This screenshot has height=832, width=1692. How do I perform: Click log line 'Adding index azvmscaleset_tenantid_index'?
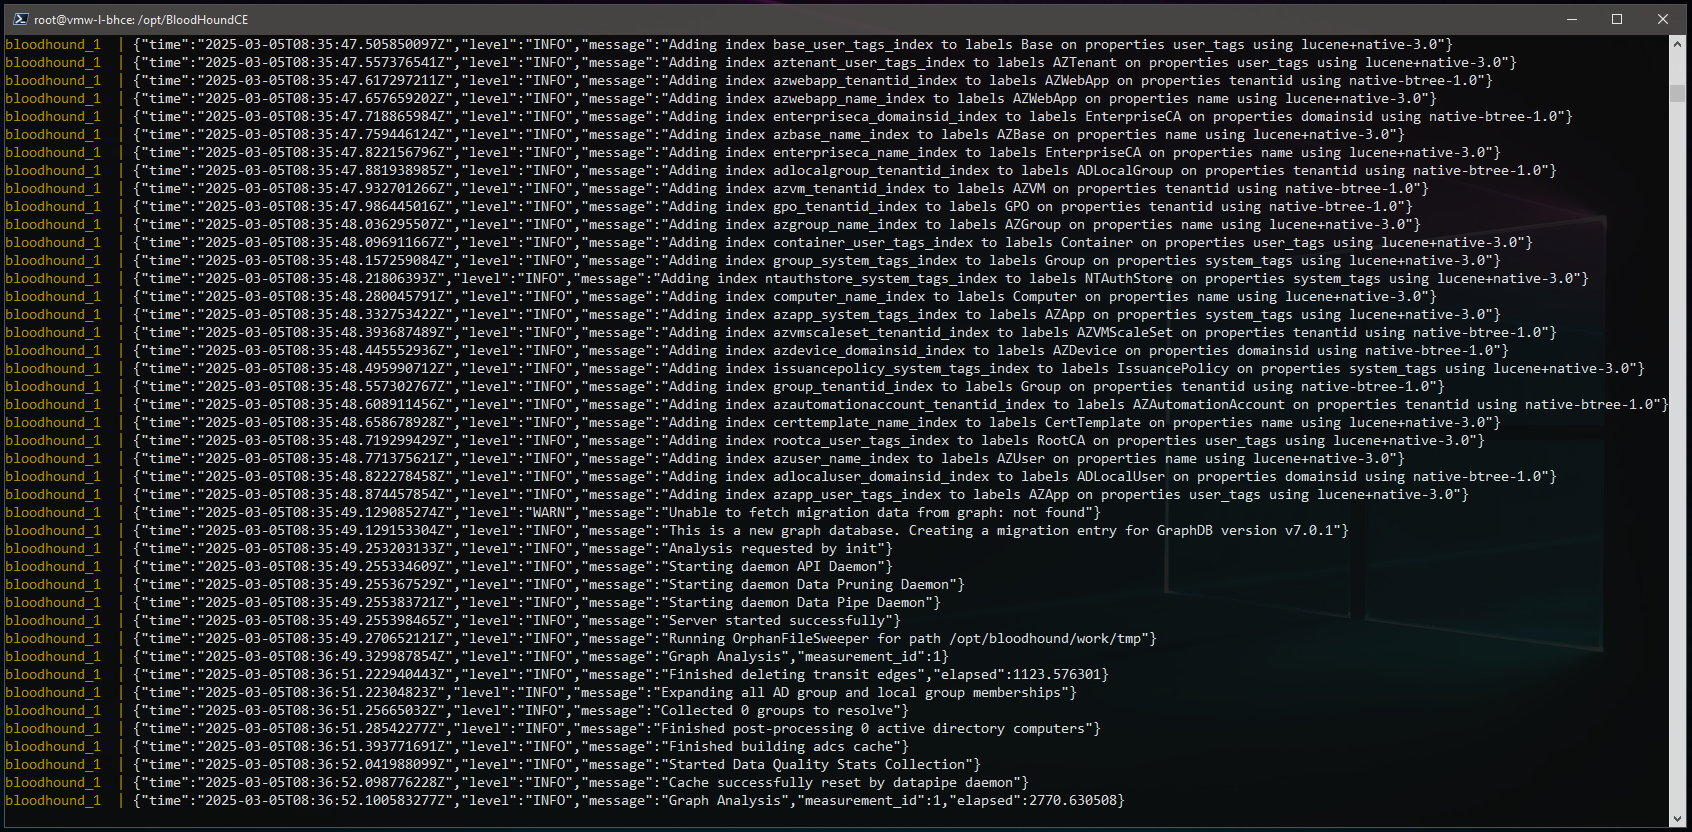(781, 333)
